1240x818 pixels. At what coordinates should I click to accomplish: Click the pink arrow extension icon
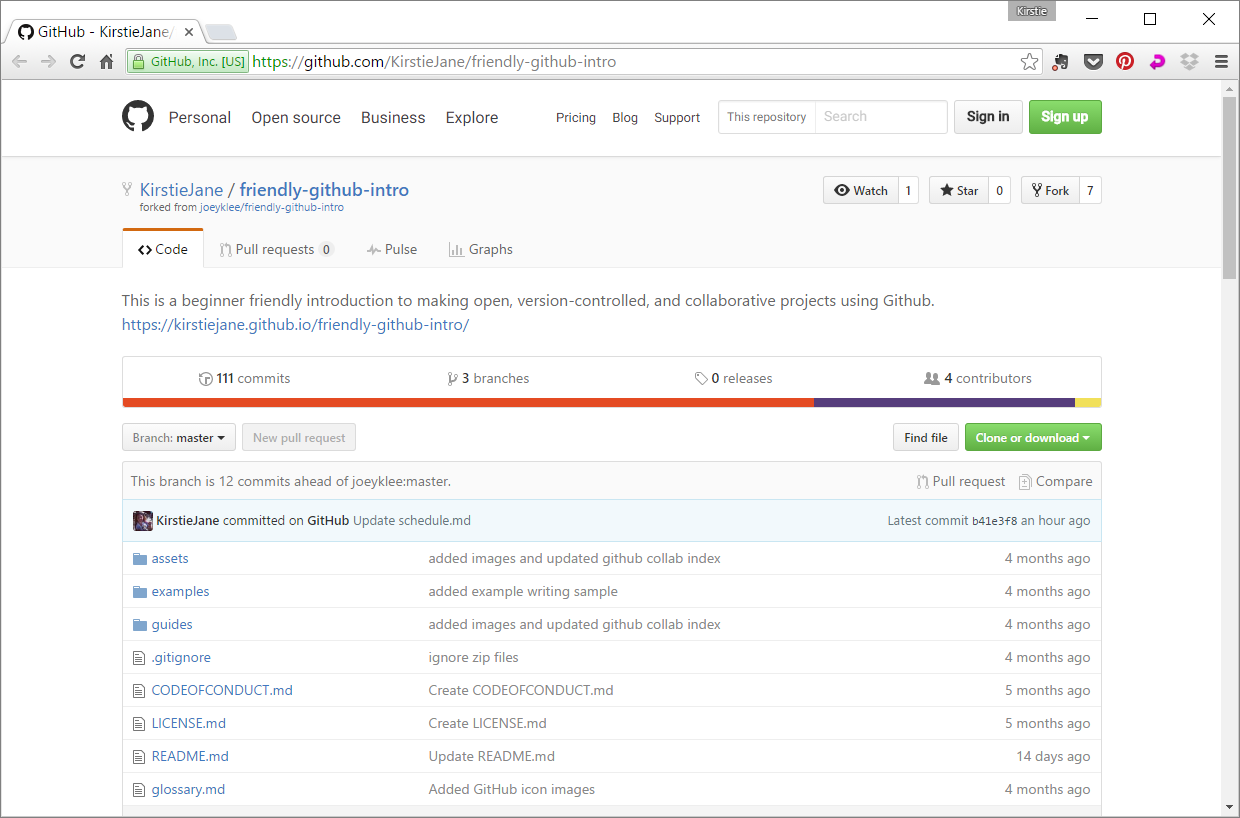(1157, 62)
